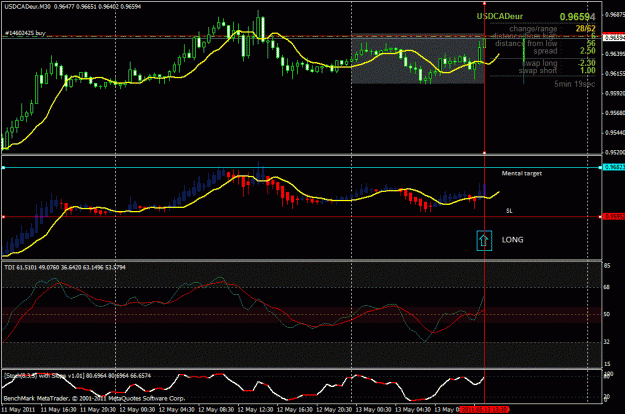Click the 'swap short' label
625x414 pixels.
(538, 71)
